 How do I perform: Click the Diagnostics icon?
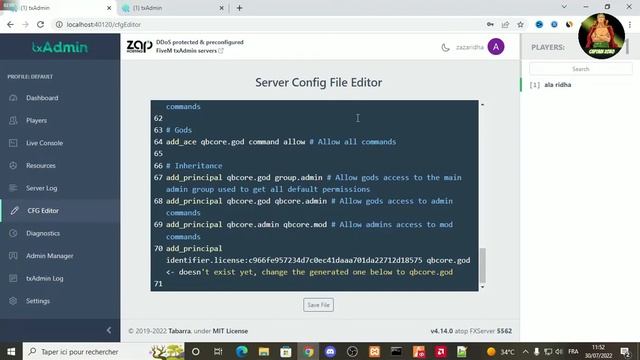(x=13, y=233)
